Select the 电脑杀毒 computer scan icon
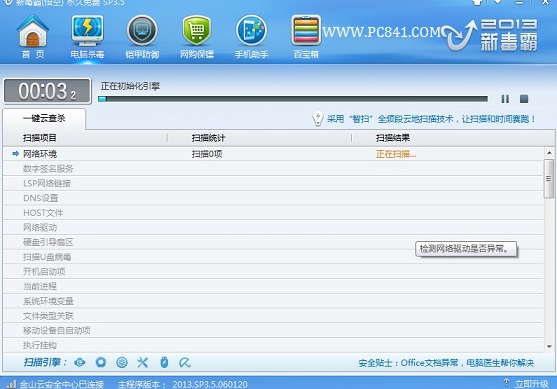This screenshot has height=389, width=557. (x=87, y=31)
